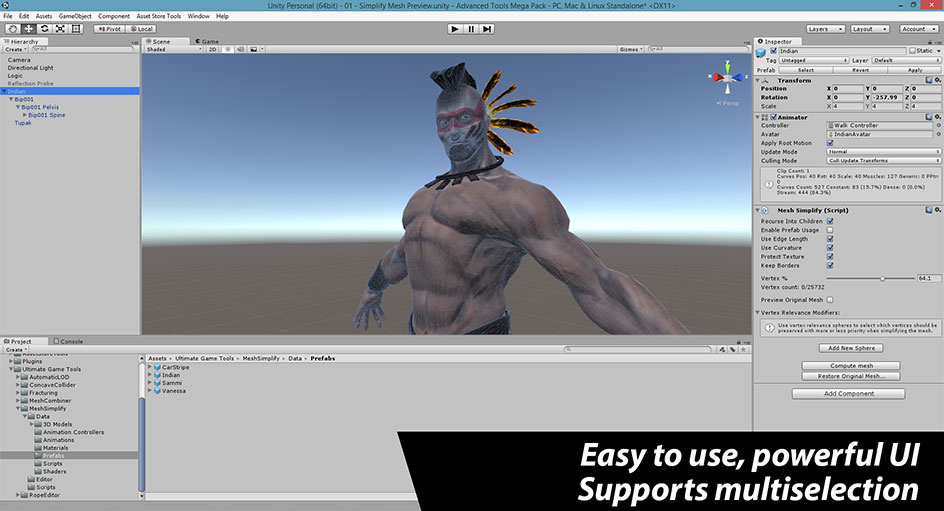The width and height of the screenshot is (944, 511).
Task: Open the Shaded draw mode dropdown
Action: tap(174, 49)
